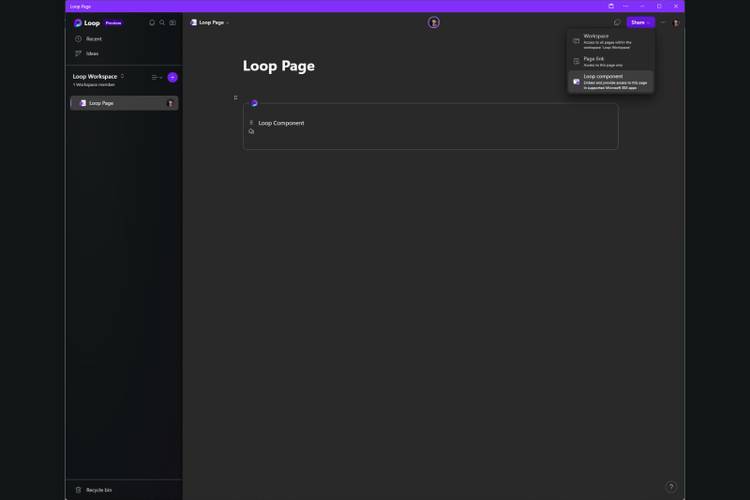Open the page templates icon in sidebar header
The width and height of the screenshot is (750, 500).
pos(173,22)
